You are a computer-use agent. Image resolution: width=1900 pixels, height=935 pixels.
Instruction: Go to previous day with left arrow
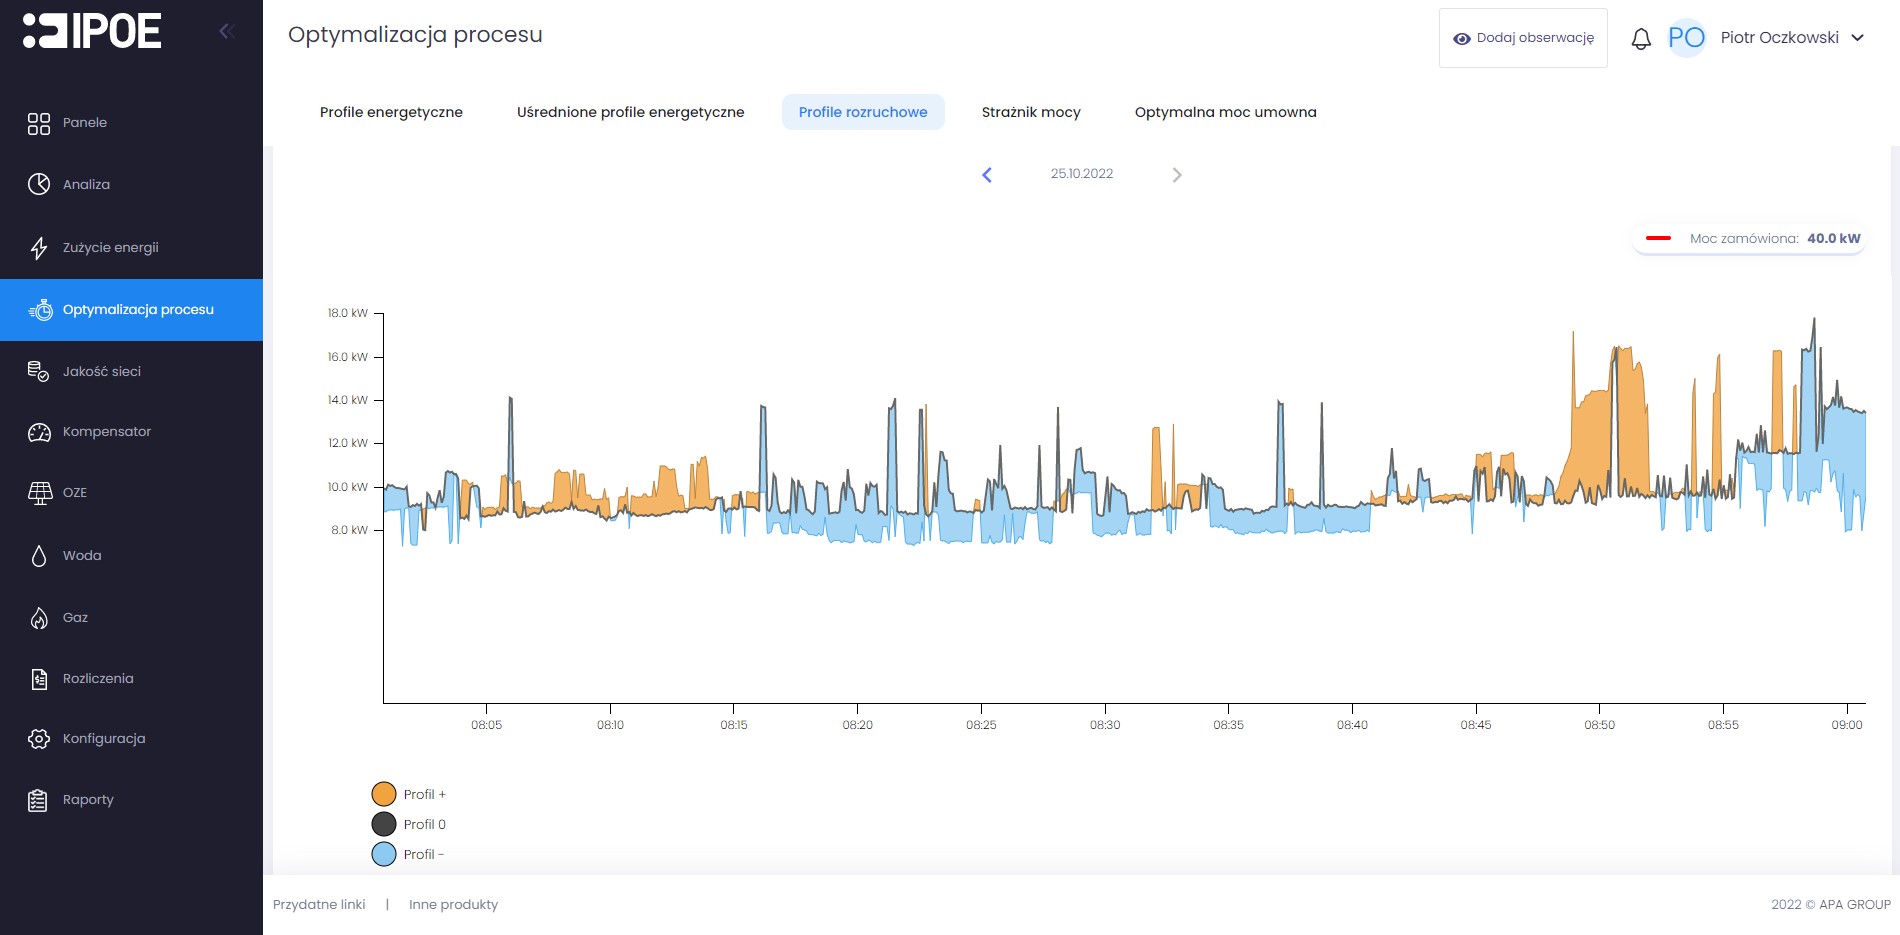tap(987, 175)
